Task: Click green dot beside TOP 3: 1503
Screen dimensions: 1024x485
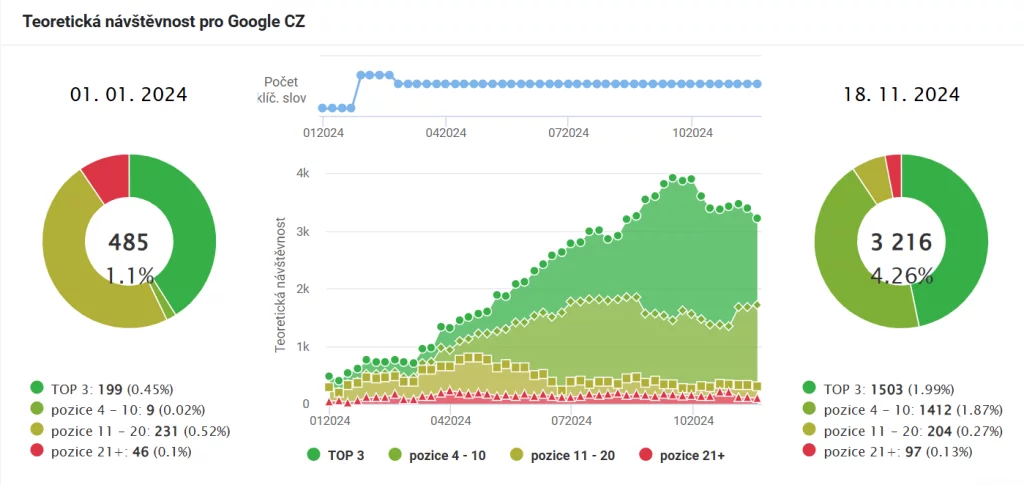Action: (808, 388)
